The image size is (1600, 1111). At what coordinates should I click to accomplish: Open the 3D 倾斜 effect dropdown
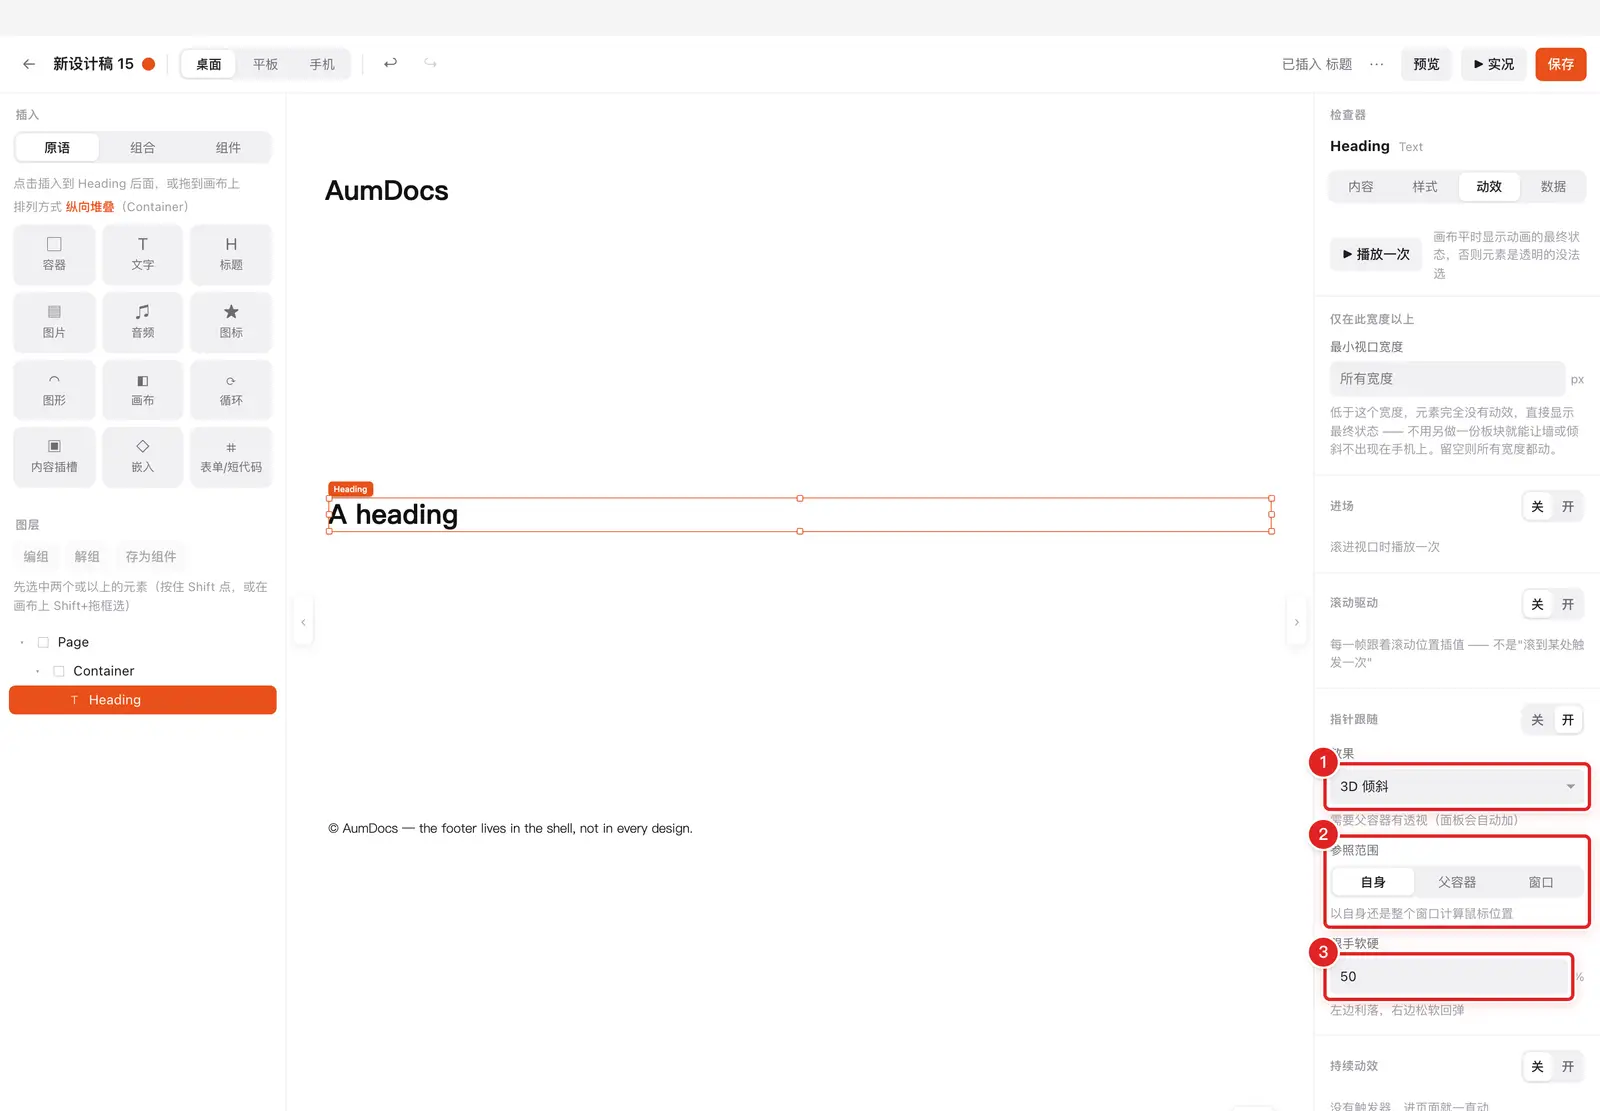pos(1457,787)
